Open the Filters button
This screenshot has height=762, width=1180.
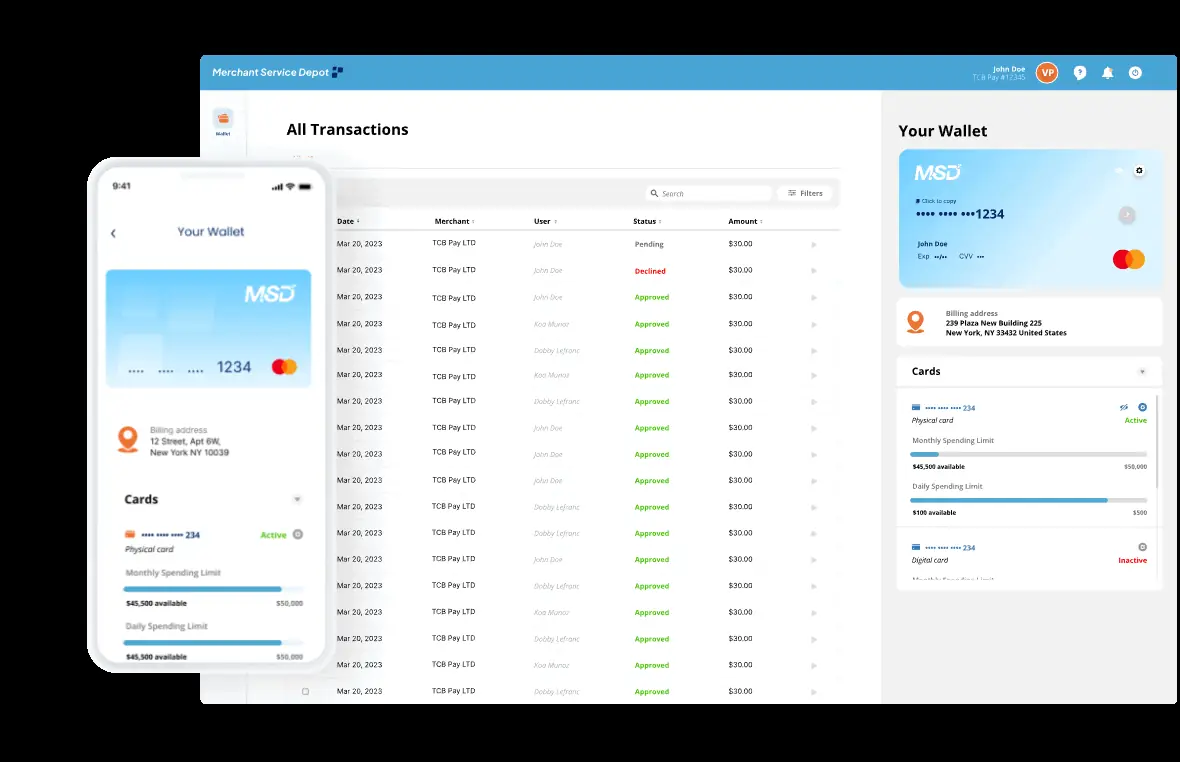[x=804, y=193]
